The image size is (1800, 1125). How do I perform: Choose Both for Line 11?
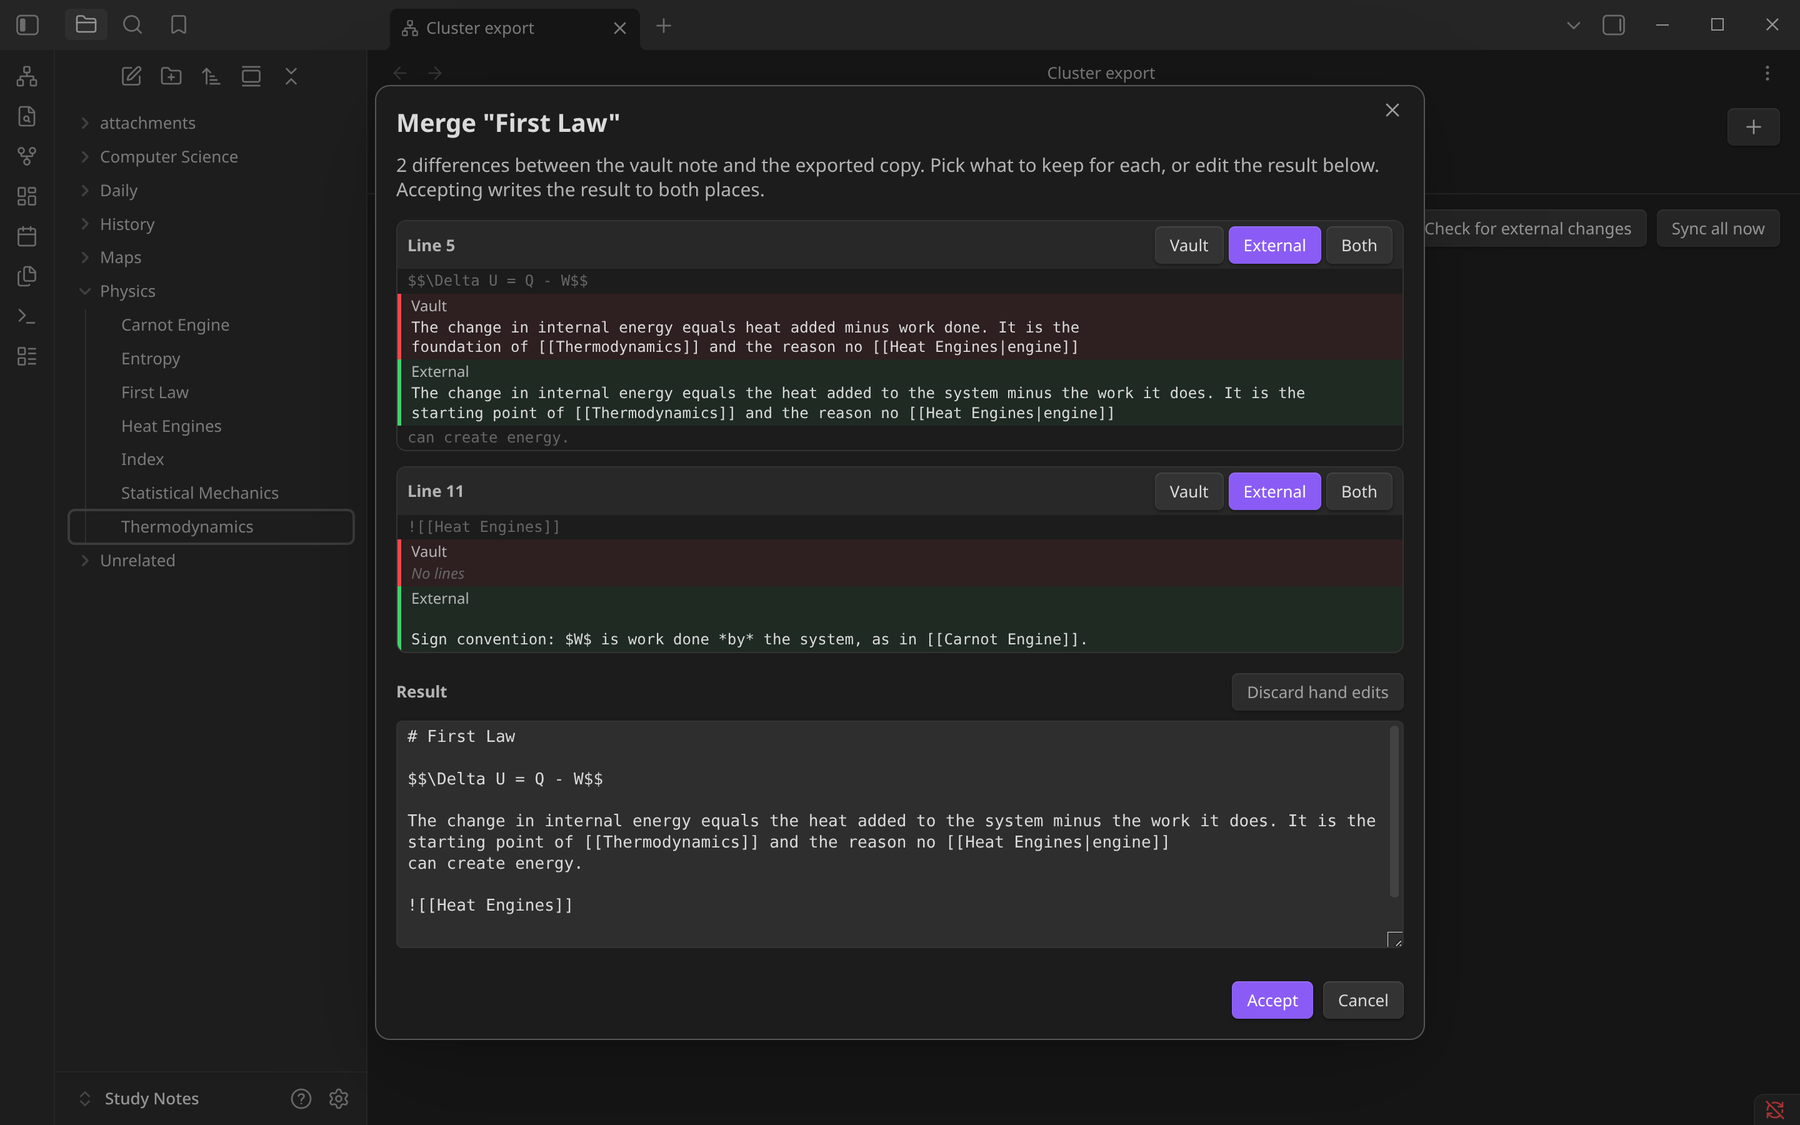coord(1358,491)
